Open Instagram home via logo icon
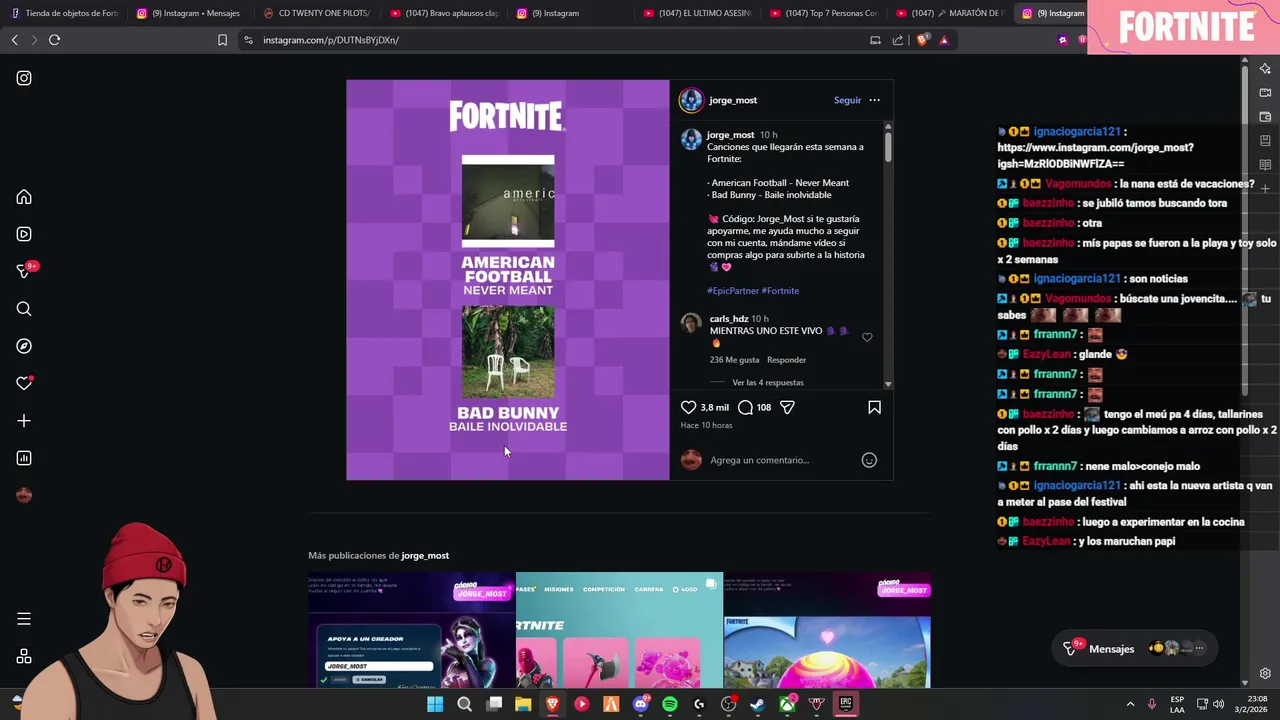Screen dimensions: 1280x720 coord(24,78)
